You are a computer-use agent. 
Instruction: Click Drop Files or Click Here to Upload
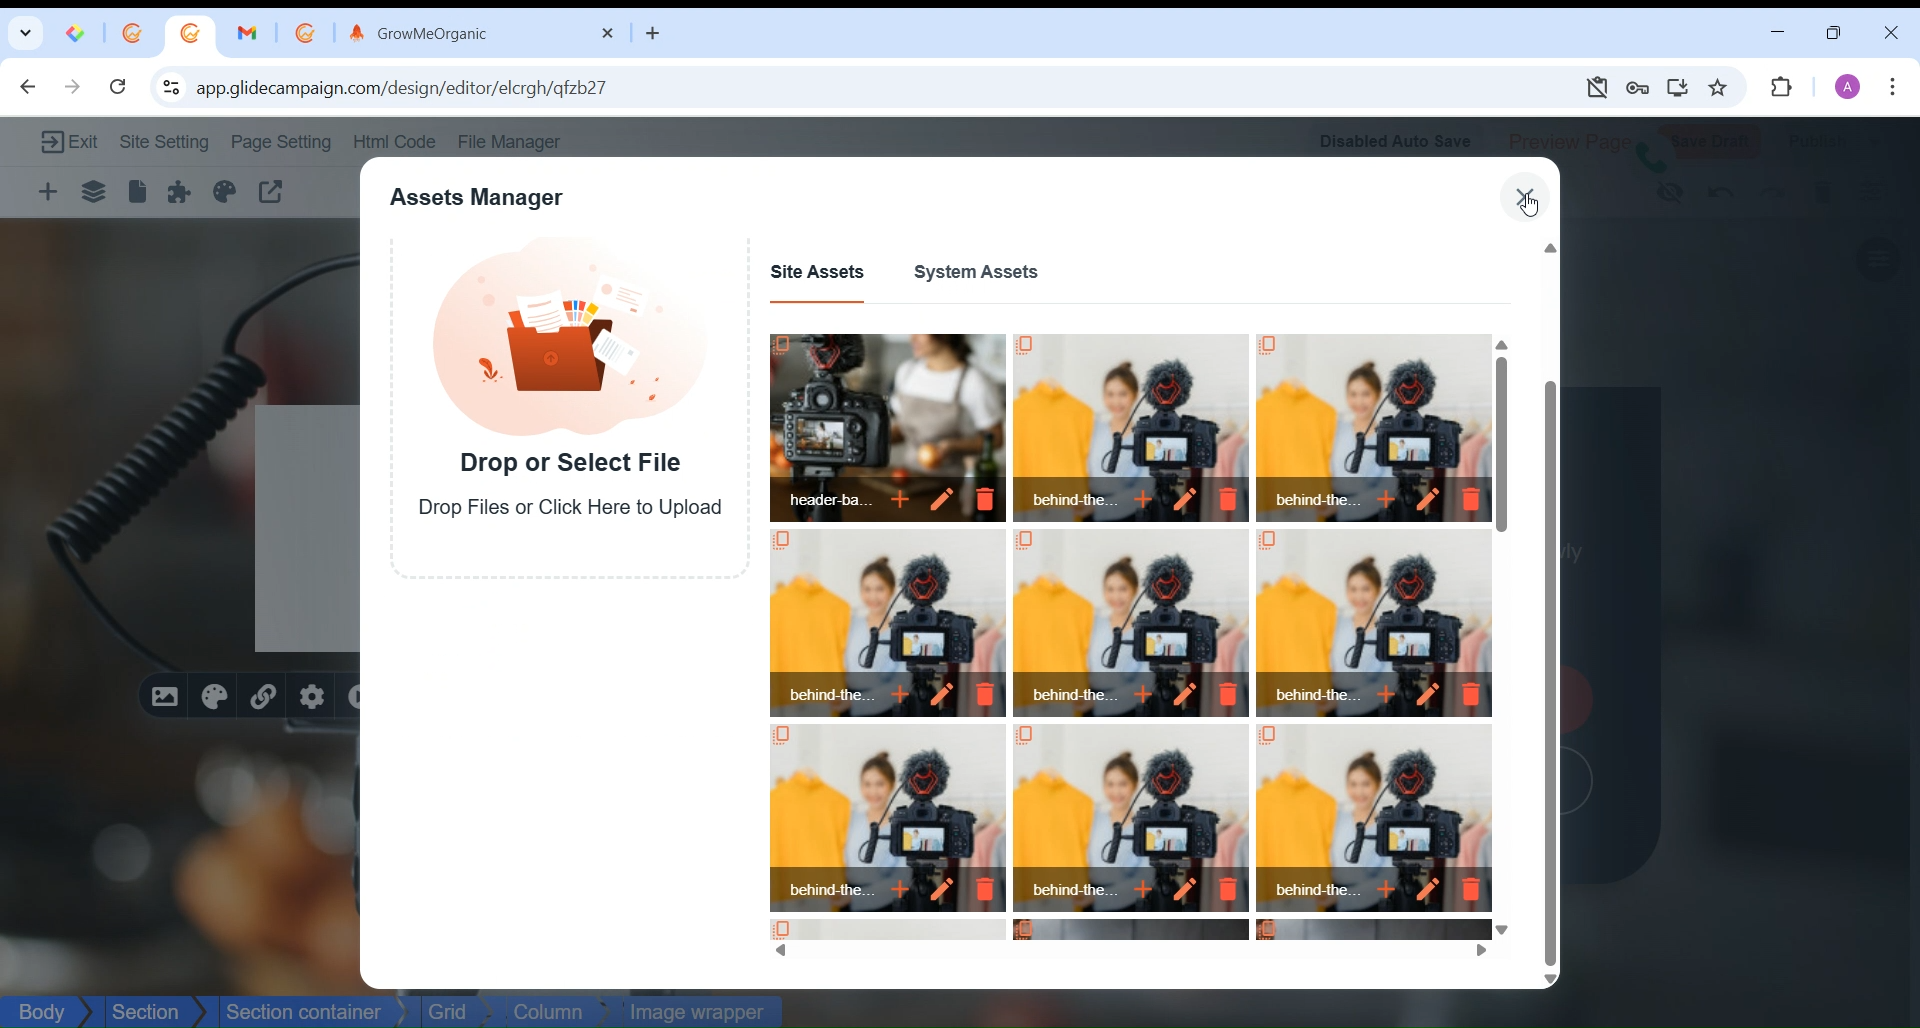[570, 508]
